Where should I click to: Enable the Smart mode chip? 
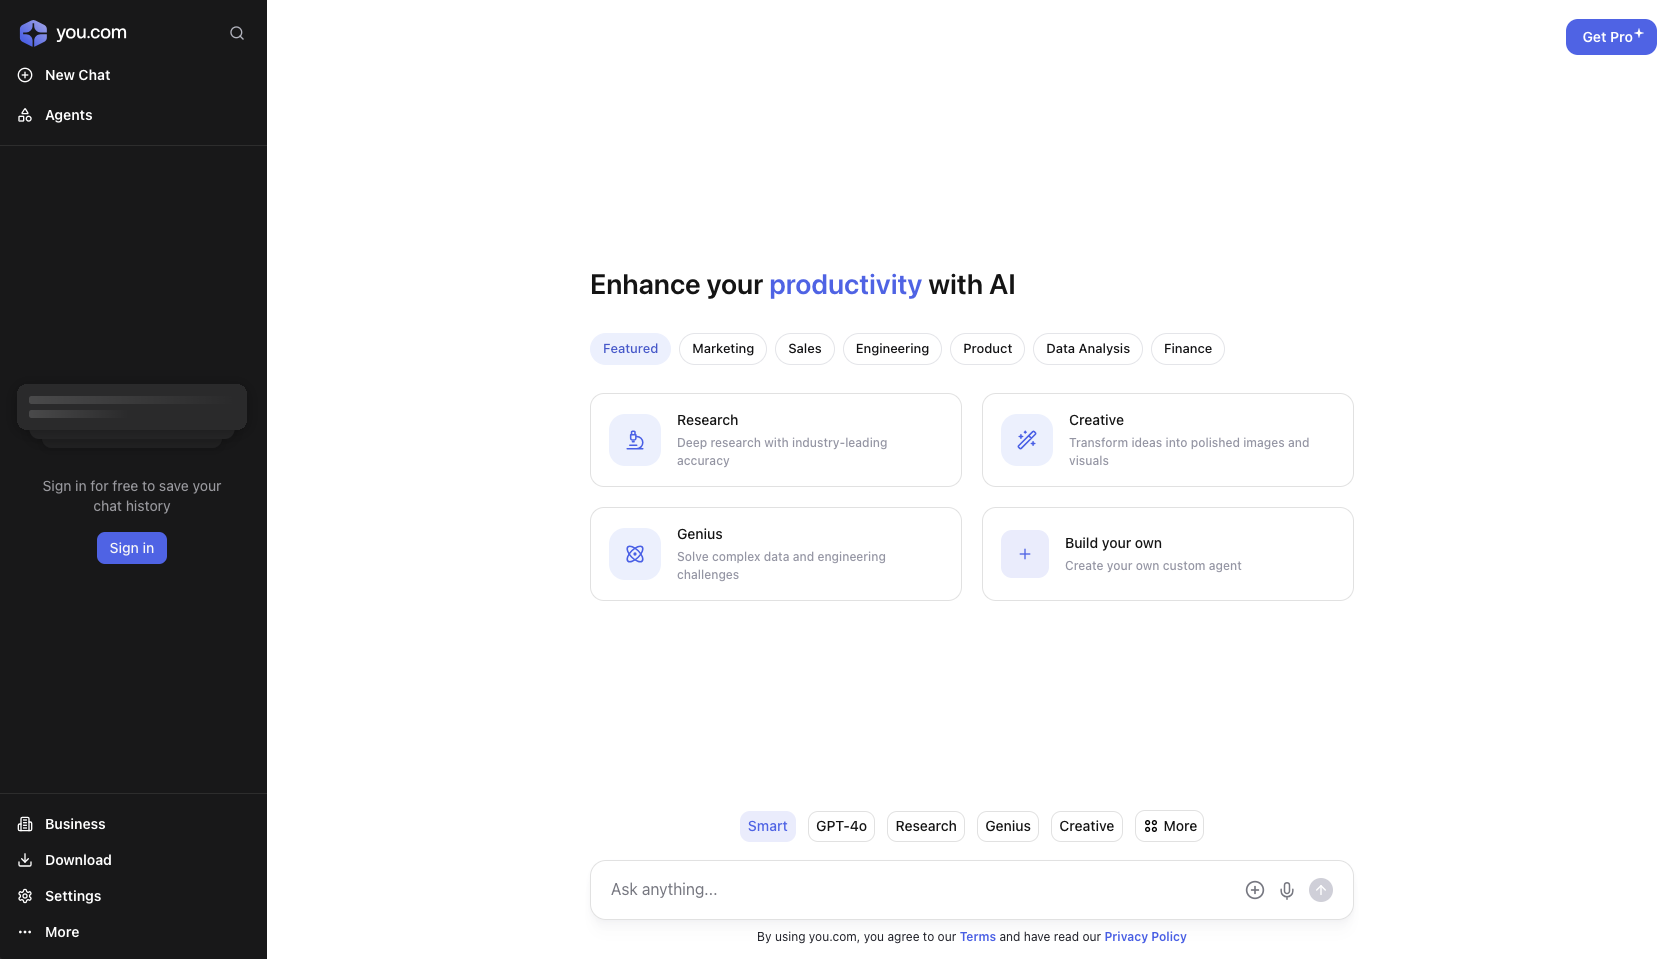(768, 826)
